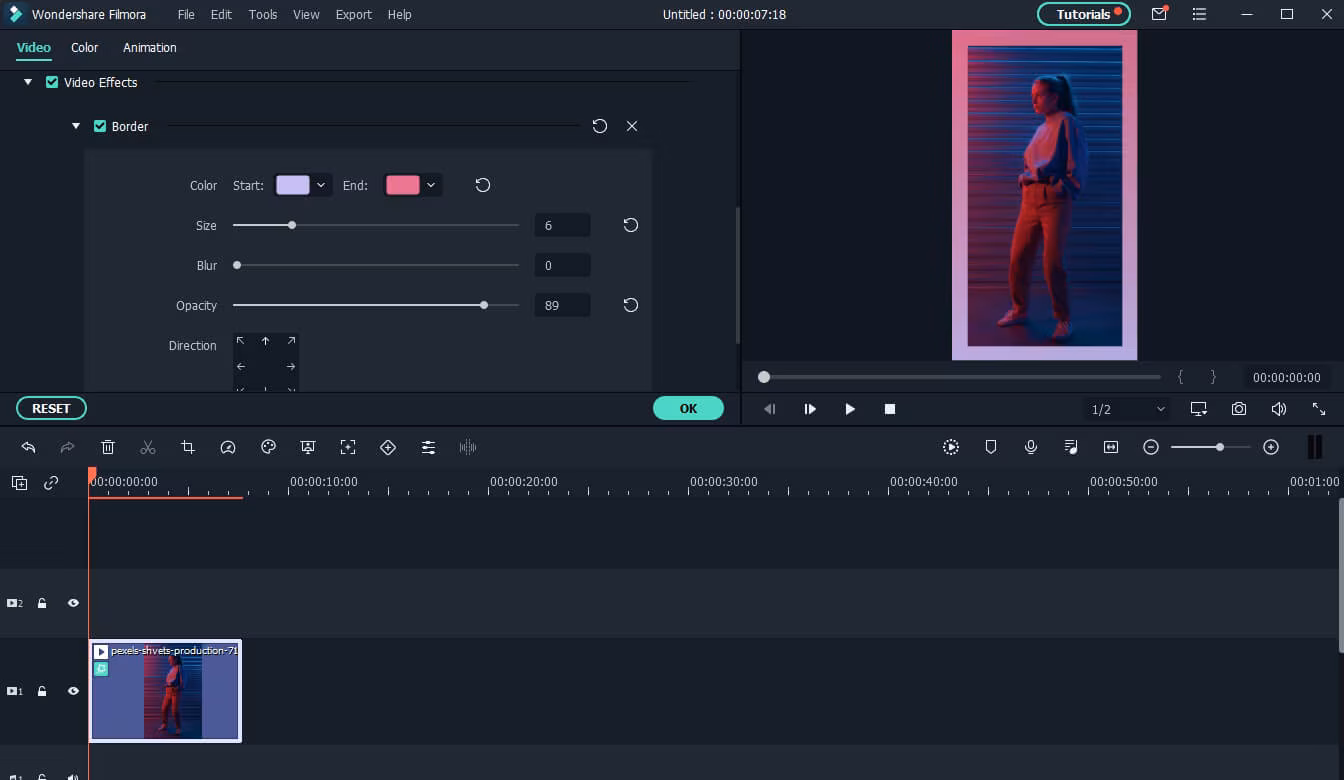Click the RESET button
This screenshot has height=780, width=1344.
(51, 408)
